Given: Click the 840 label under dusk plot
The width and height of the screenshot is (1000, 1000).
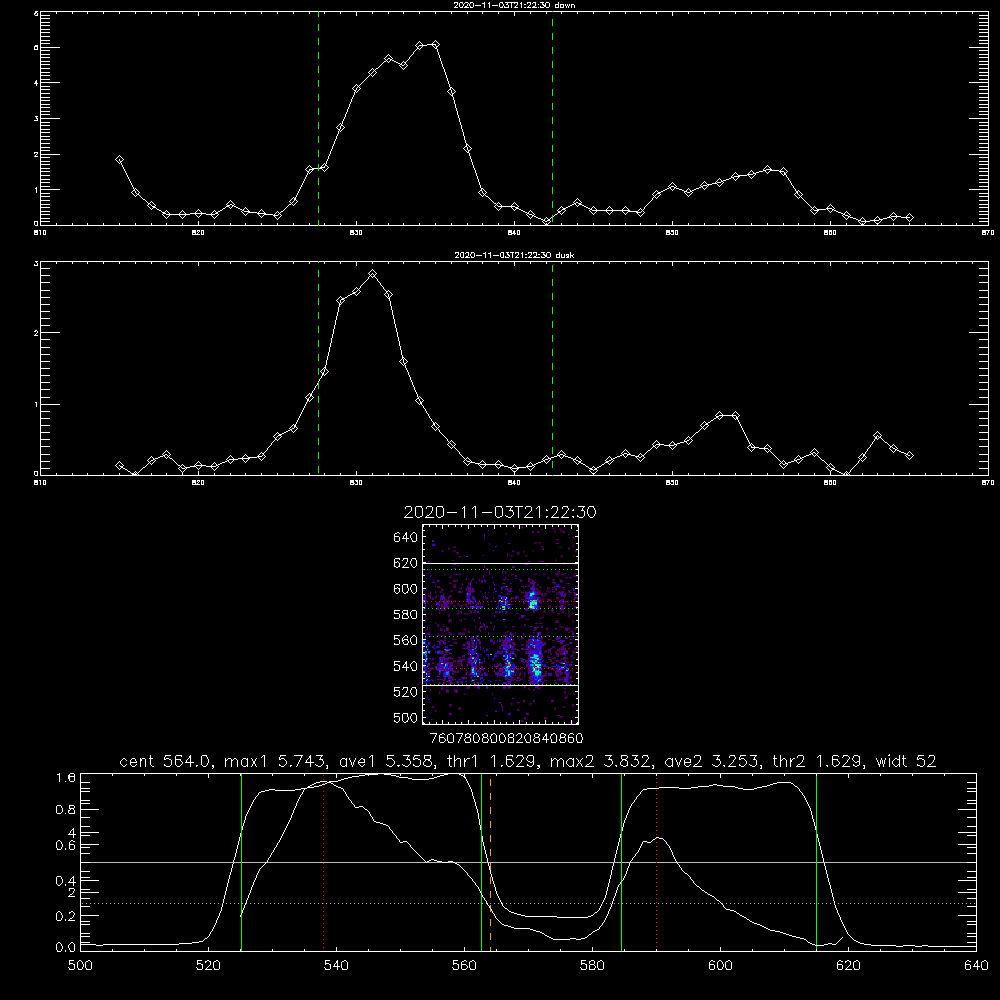Looking at the screenshot, I should point(514,483).
